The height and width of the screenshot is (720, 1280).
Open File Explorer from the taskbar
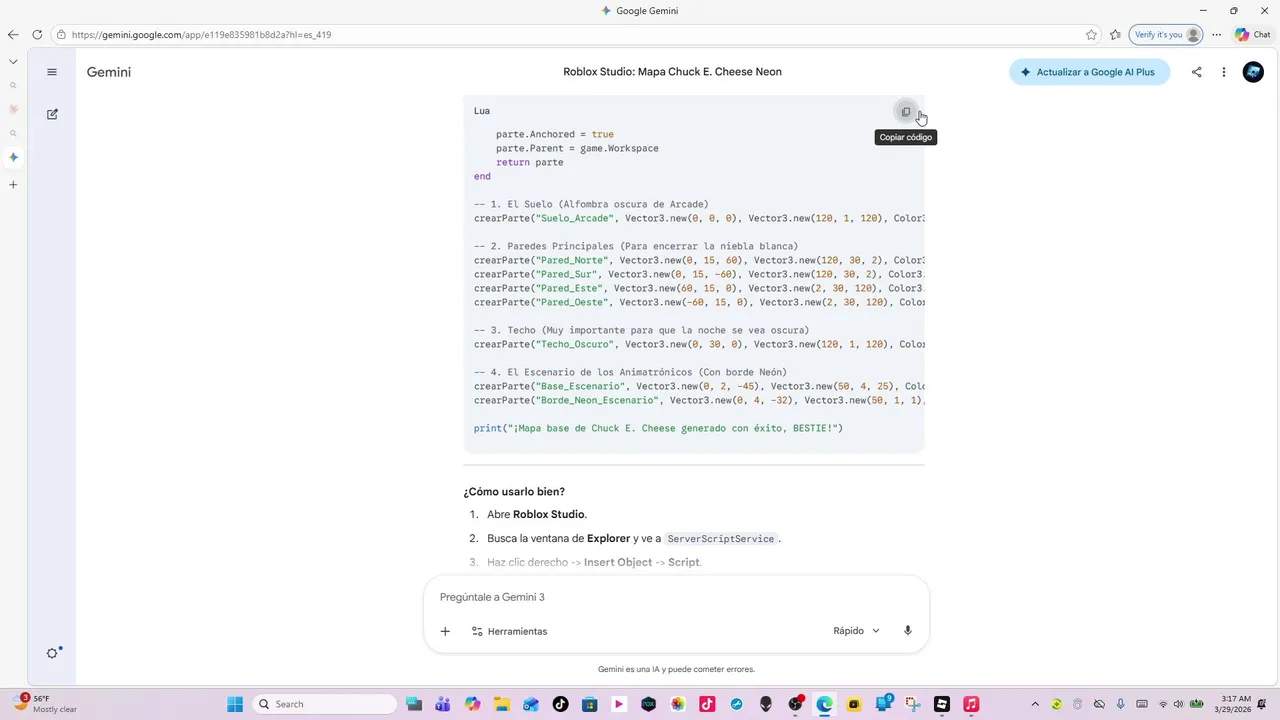[501, 704]
